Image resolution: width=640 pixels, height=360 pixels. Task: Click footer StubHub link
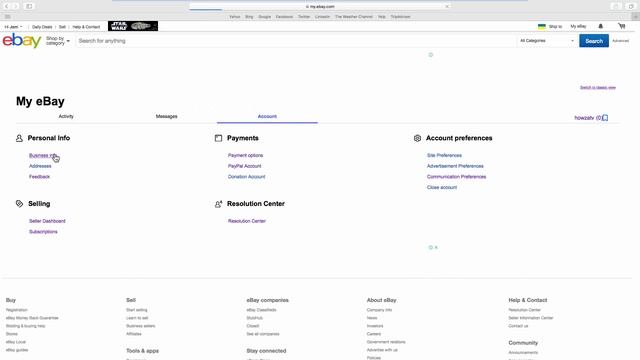coord(254,318)
